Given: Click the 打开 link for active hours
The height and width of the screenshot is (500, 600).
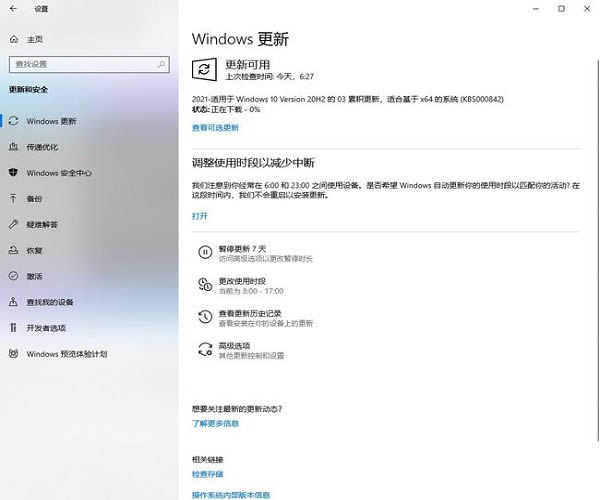Looking at the screenshot, I should (x=200, y=215).
